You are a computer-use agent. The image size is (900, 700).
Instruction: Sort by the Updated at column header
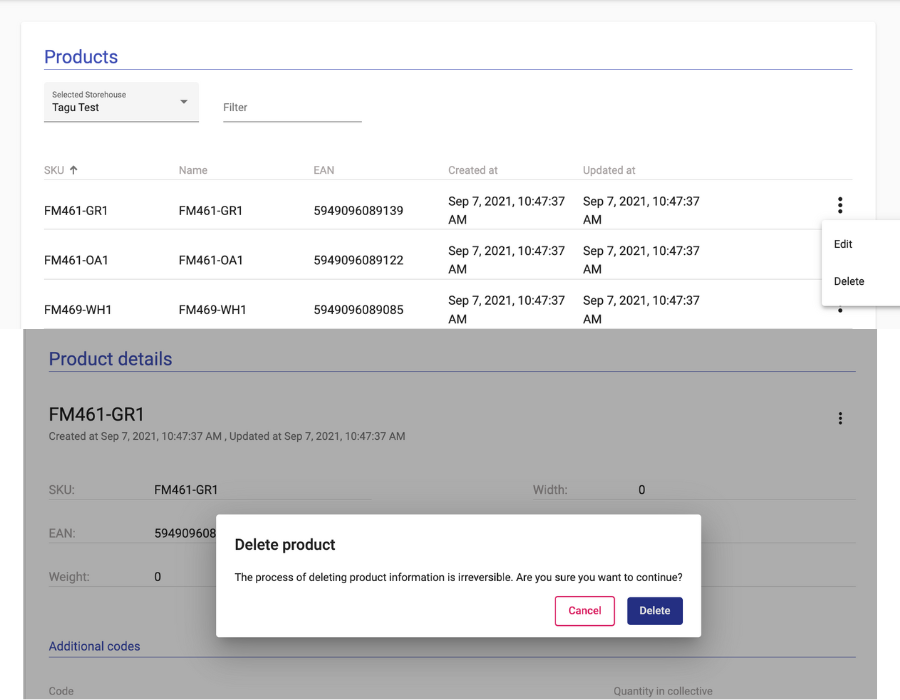point(609,170)
